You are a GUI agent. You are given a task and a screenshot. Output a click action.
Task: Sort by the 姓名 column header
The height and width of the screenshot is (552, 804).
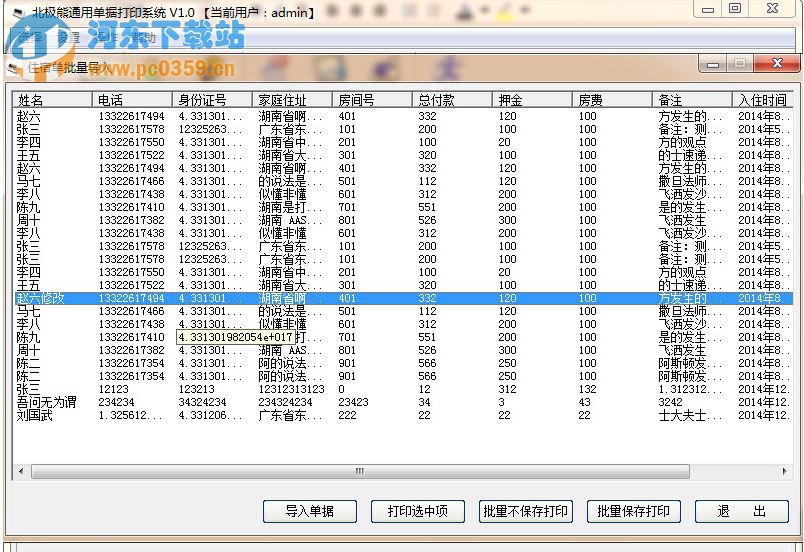click(x=52, y=99)
